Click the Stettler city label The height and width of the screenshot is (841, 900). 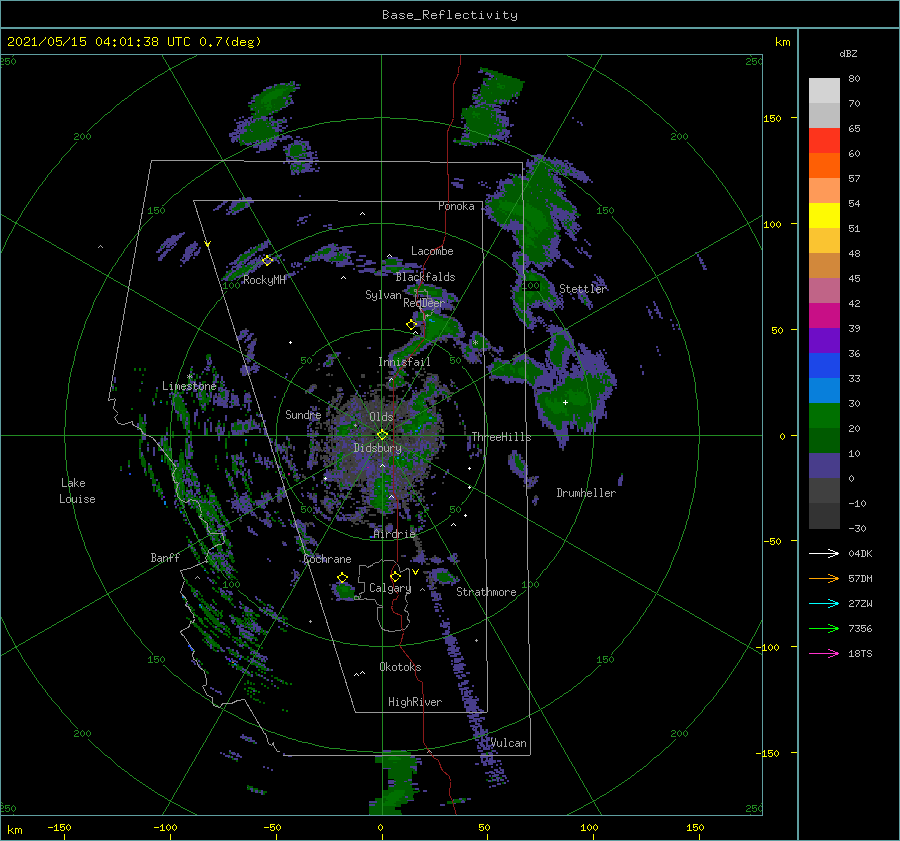pyautogui.click(x=583, y=289)
